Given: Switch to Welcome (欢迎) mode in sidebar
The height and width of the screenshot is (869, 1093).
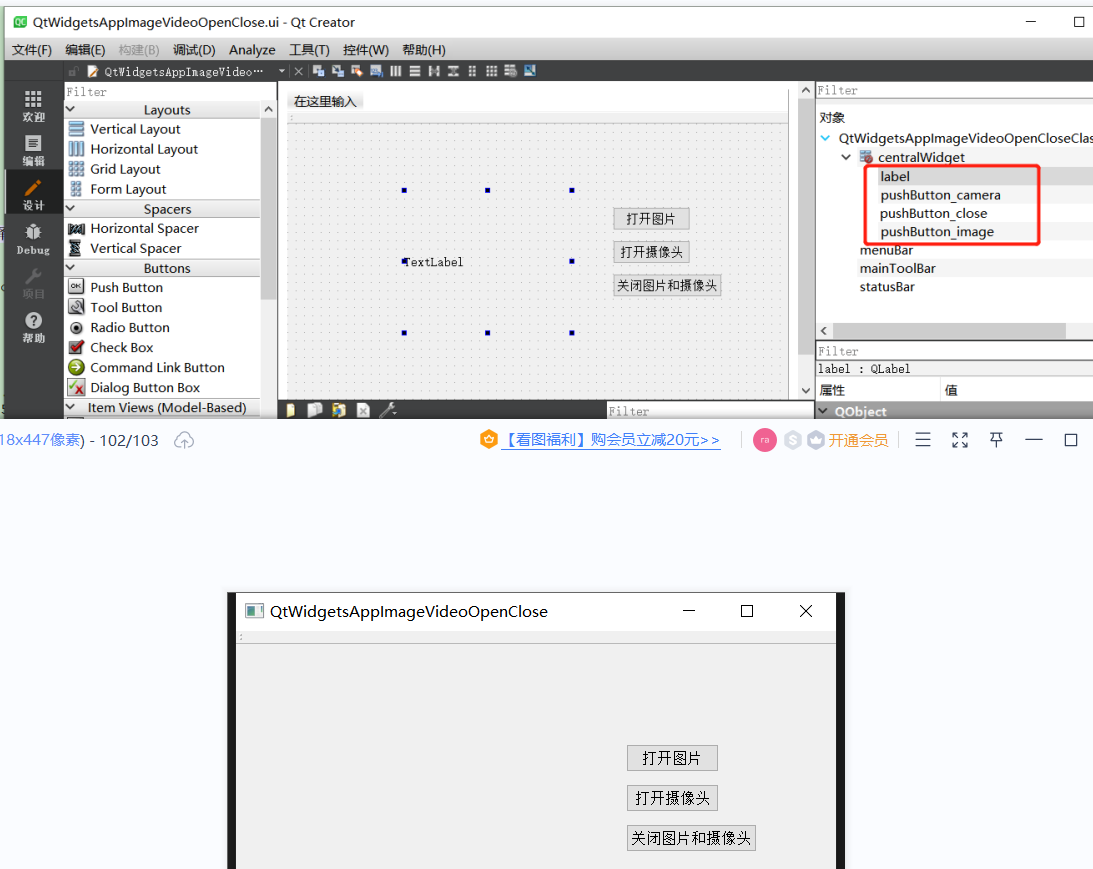Looking at the screenshot, I should [x=33, y=107].
